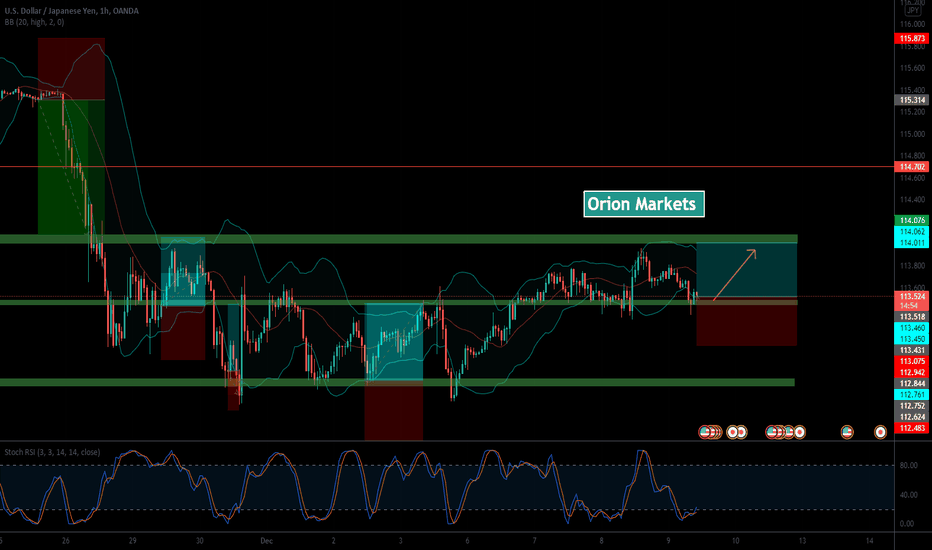Image resolution: width=932 pixels, height=550 pixels.
Task: Click the 112.483 red price label
Action: tap(912, 428)
